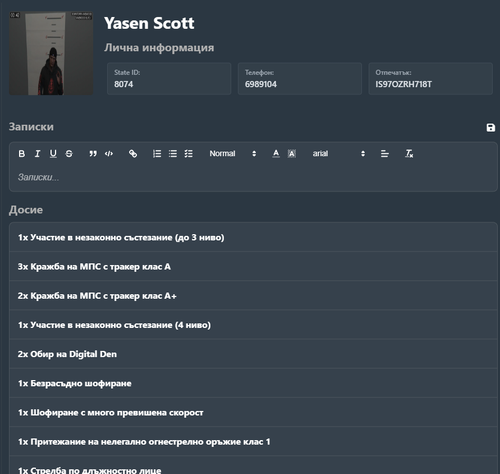Select the State ID value 8074
This screenshot has height=474, width=500.
124,84
